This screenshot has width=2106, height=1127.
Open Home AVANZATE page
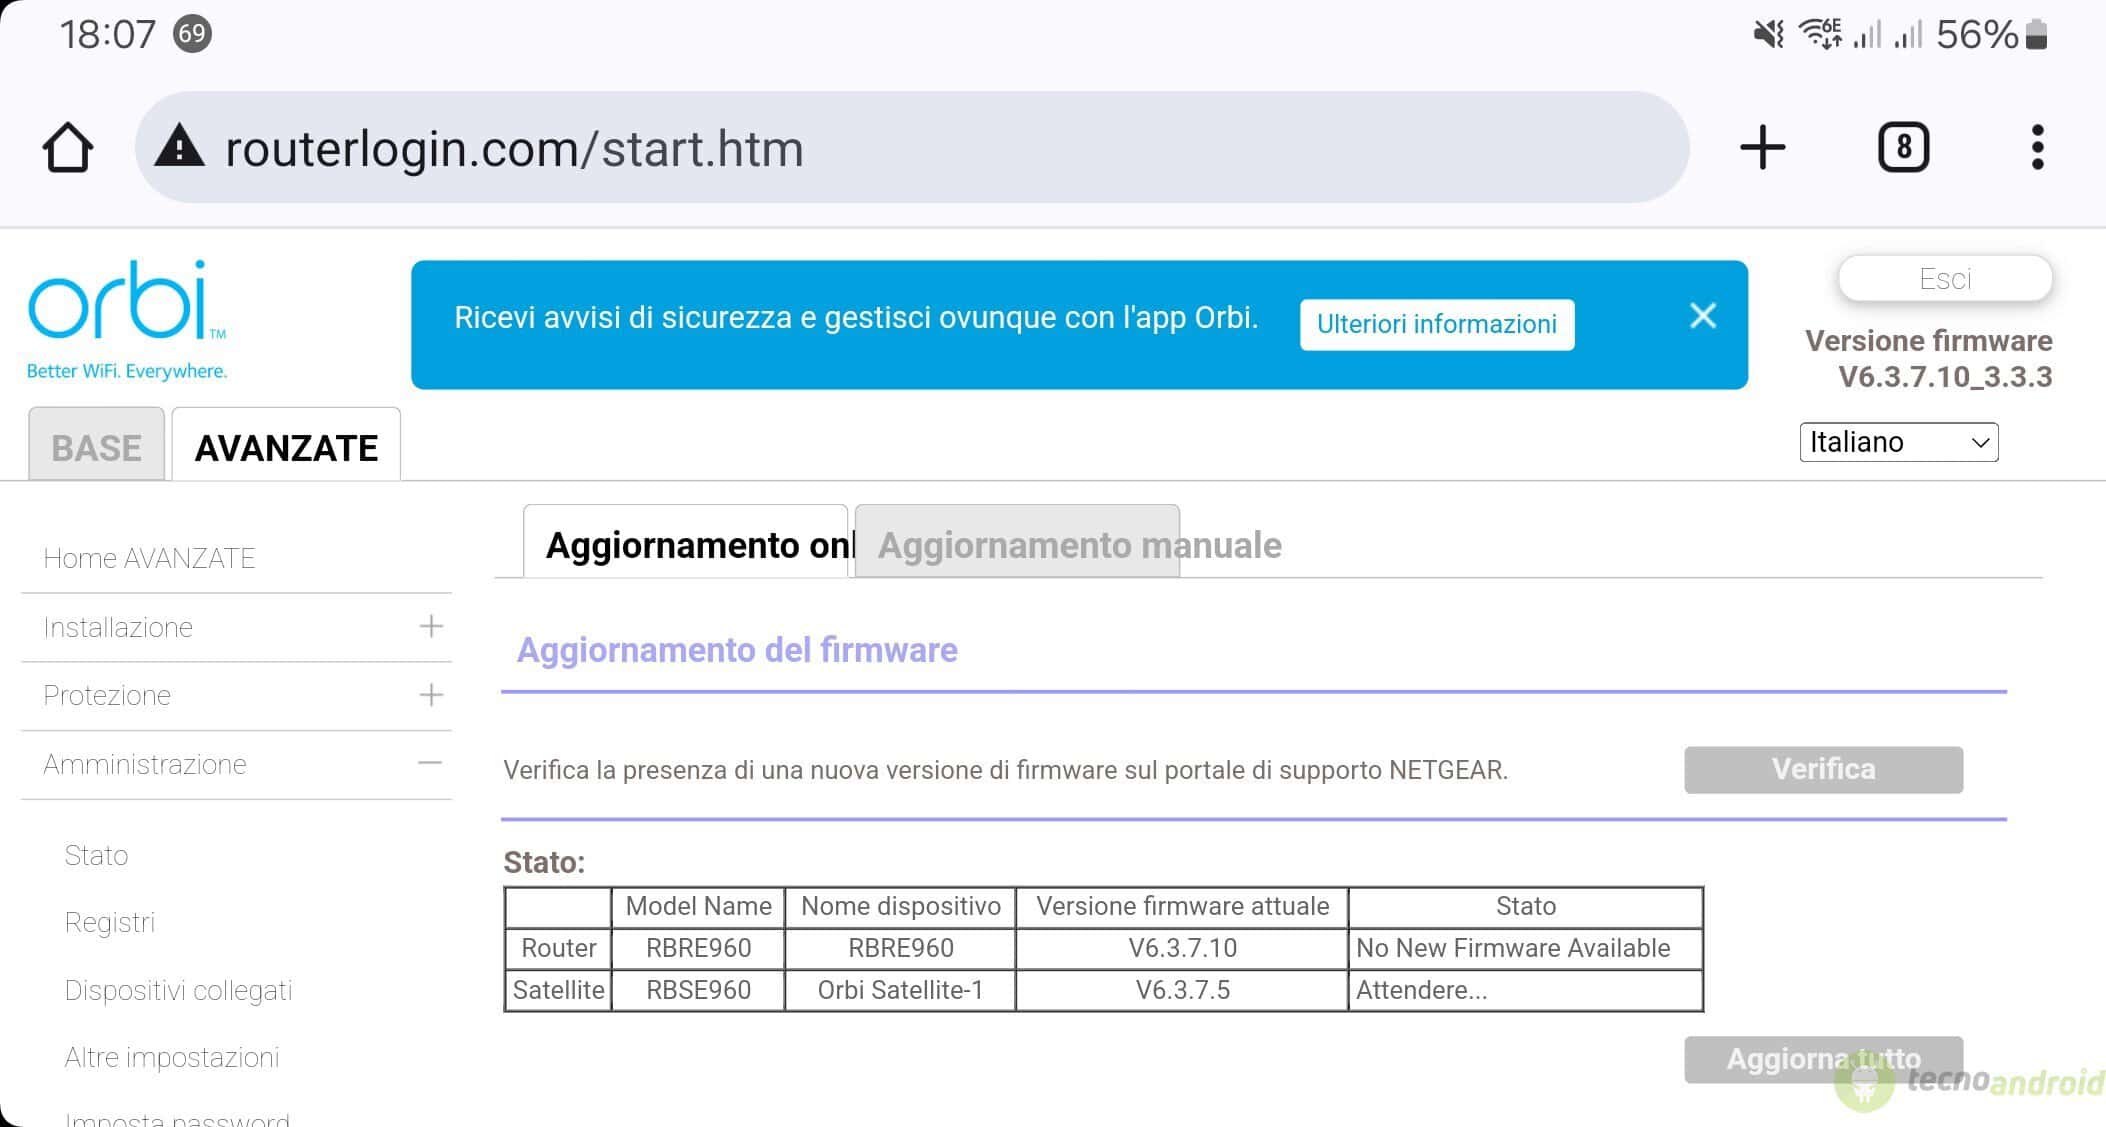pyautogui.click(x=149, y=558)
